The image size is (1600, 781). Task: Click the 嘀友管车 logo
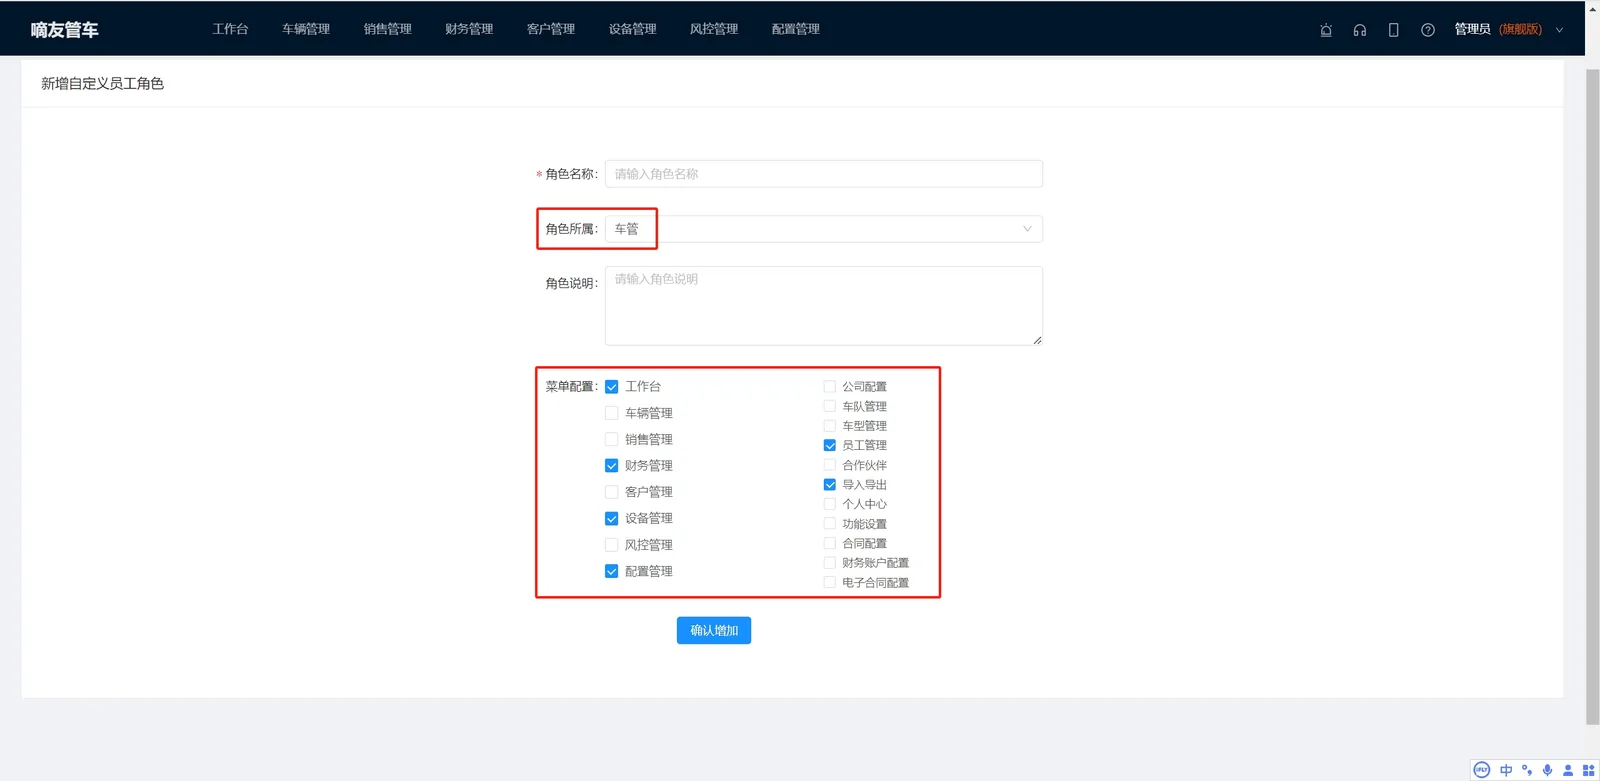(x=65, y=30)
